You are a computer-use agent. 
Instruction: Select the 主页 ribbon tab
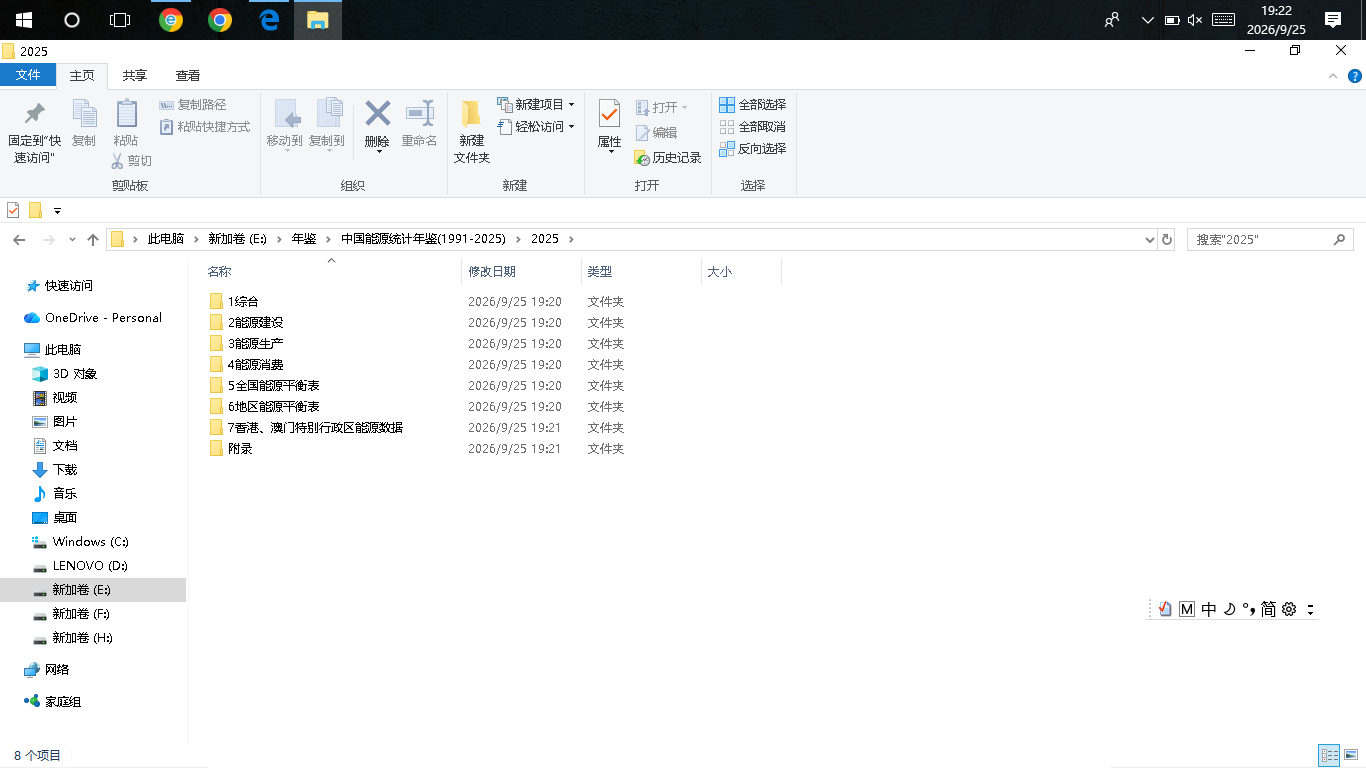tap(82, 76)
